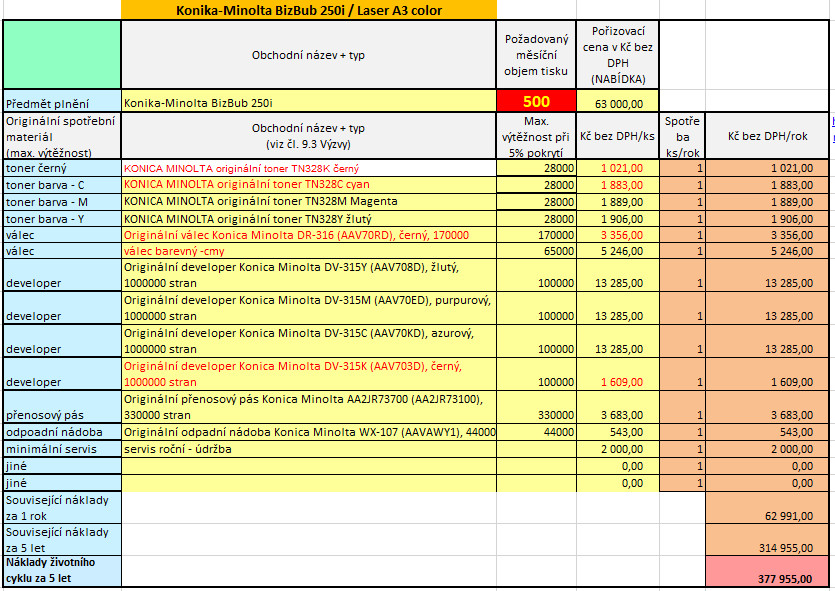Select the 'Originální přenosový pás Konica Minolta AA2JR73700' cell
Viewport: 835px width, 591px height.
click(x=309, y=407)
